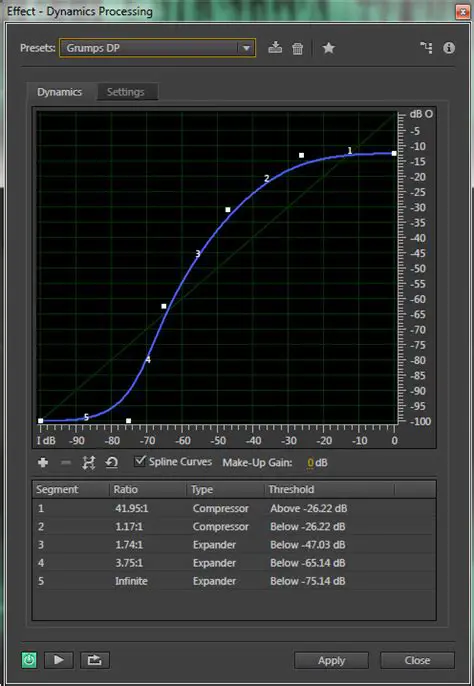Open channel map editor icon

click(426, 48)
